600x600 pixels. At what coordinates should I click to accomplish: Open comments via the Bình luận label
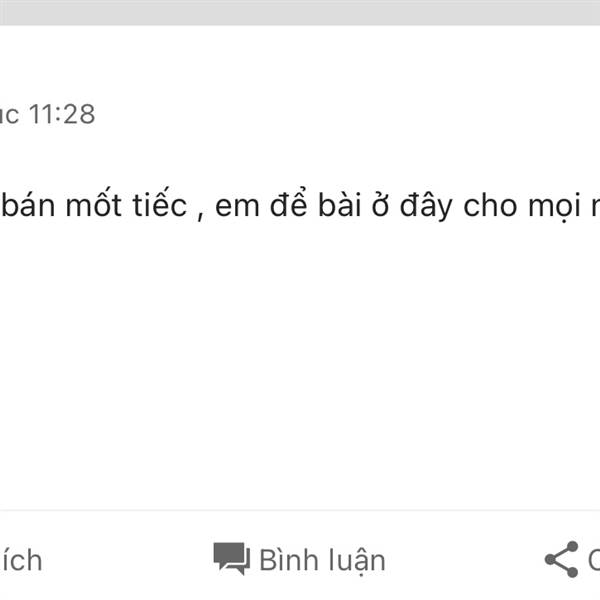322,561
